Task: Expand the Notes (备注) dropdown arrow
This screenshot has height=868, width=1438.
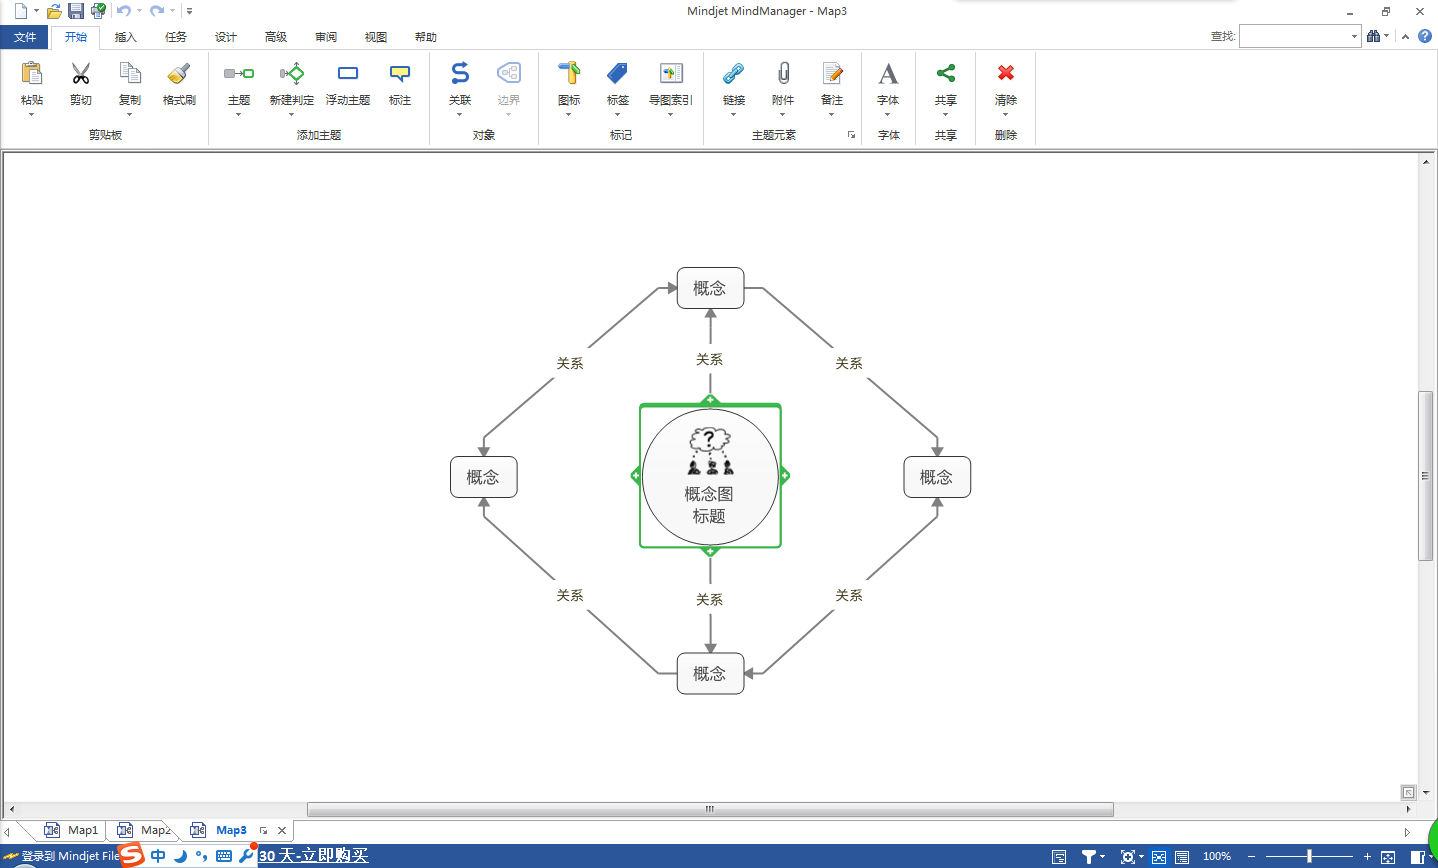Action: coord(832,114)
